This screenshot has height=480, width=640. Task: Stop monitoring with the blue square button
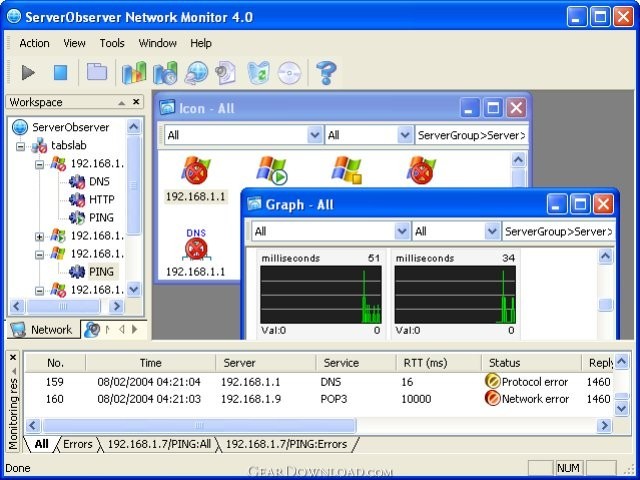[60, 73]
